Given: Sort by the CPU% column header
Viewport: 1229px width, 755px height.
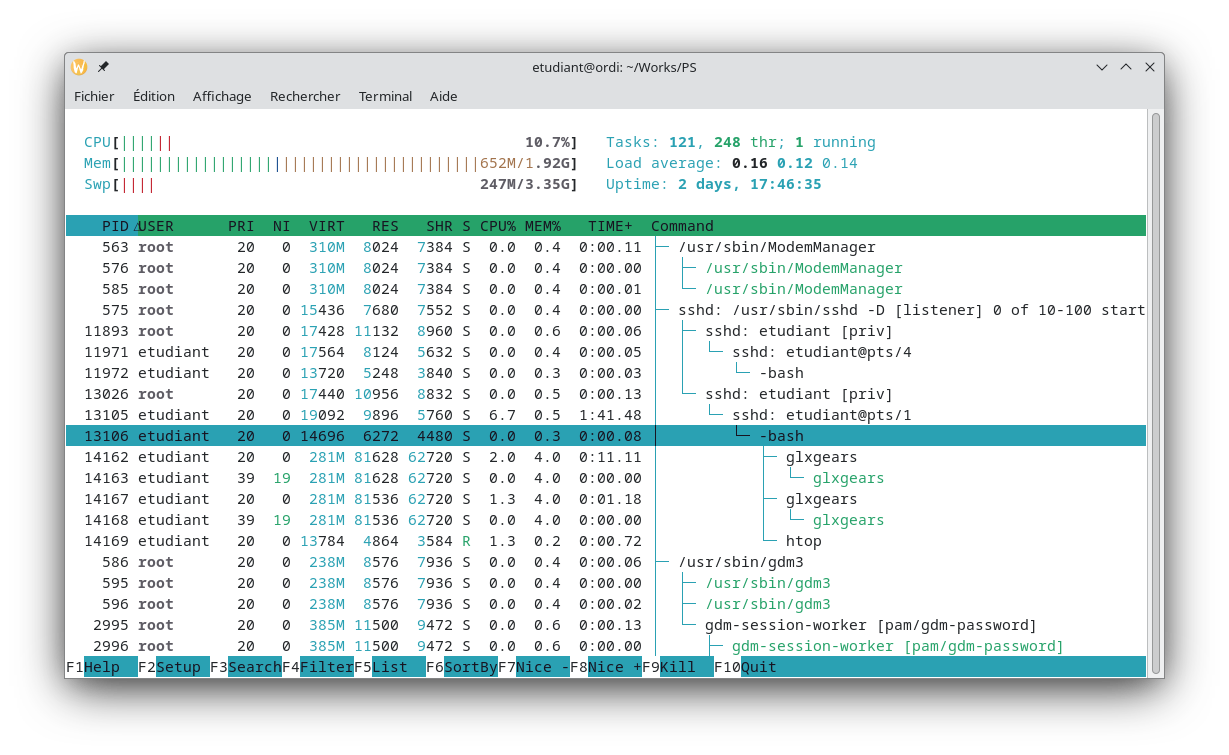Looking at the screenshot, I should pos(497,226).
